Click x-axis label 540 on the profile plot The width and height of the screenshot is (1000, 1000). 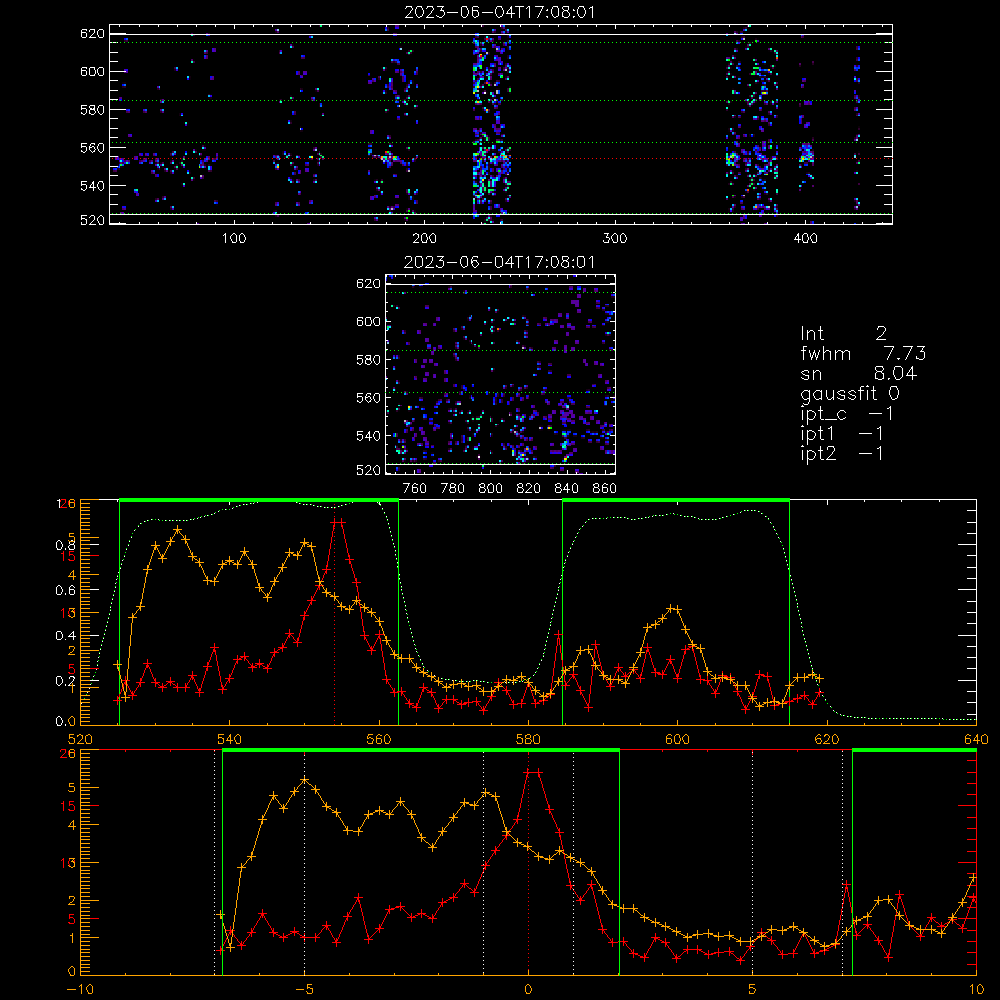230,740
